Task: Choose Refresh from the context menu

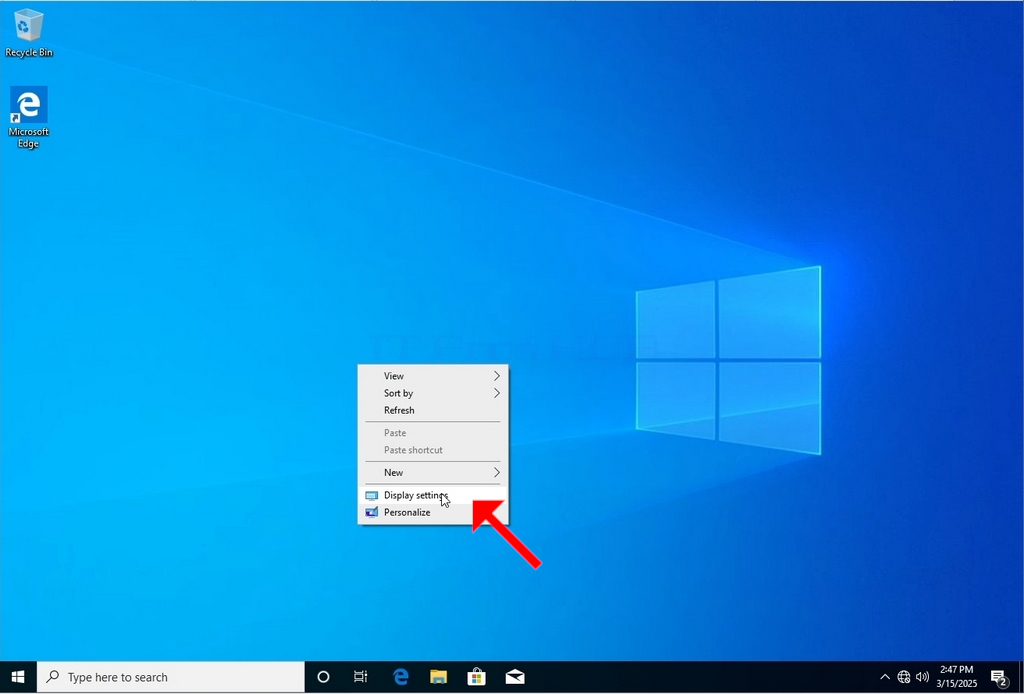Action: pyautogui.click(x=433, y=411)
